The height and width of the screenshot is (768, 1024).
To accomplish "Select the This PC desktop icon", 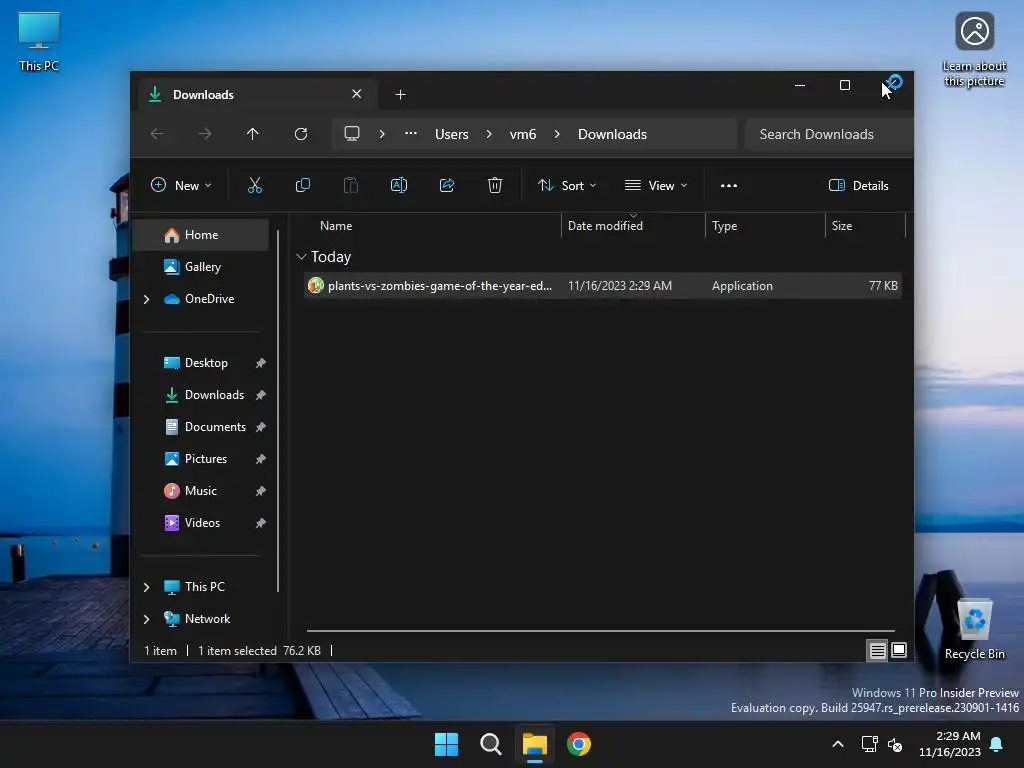I will point(39,41).
